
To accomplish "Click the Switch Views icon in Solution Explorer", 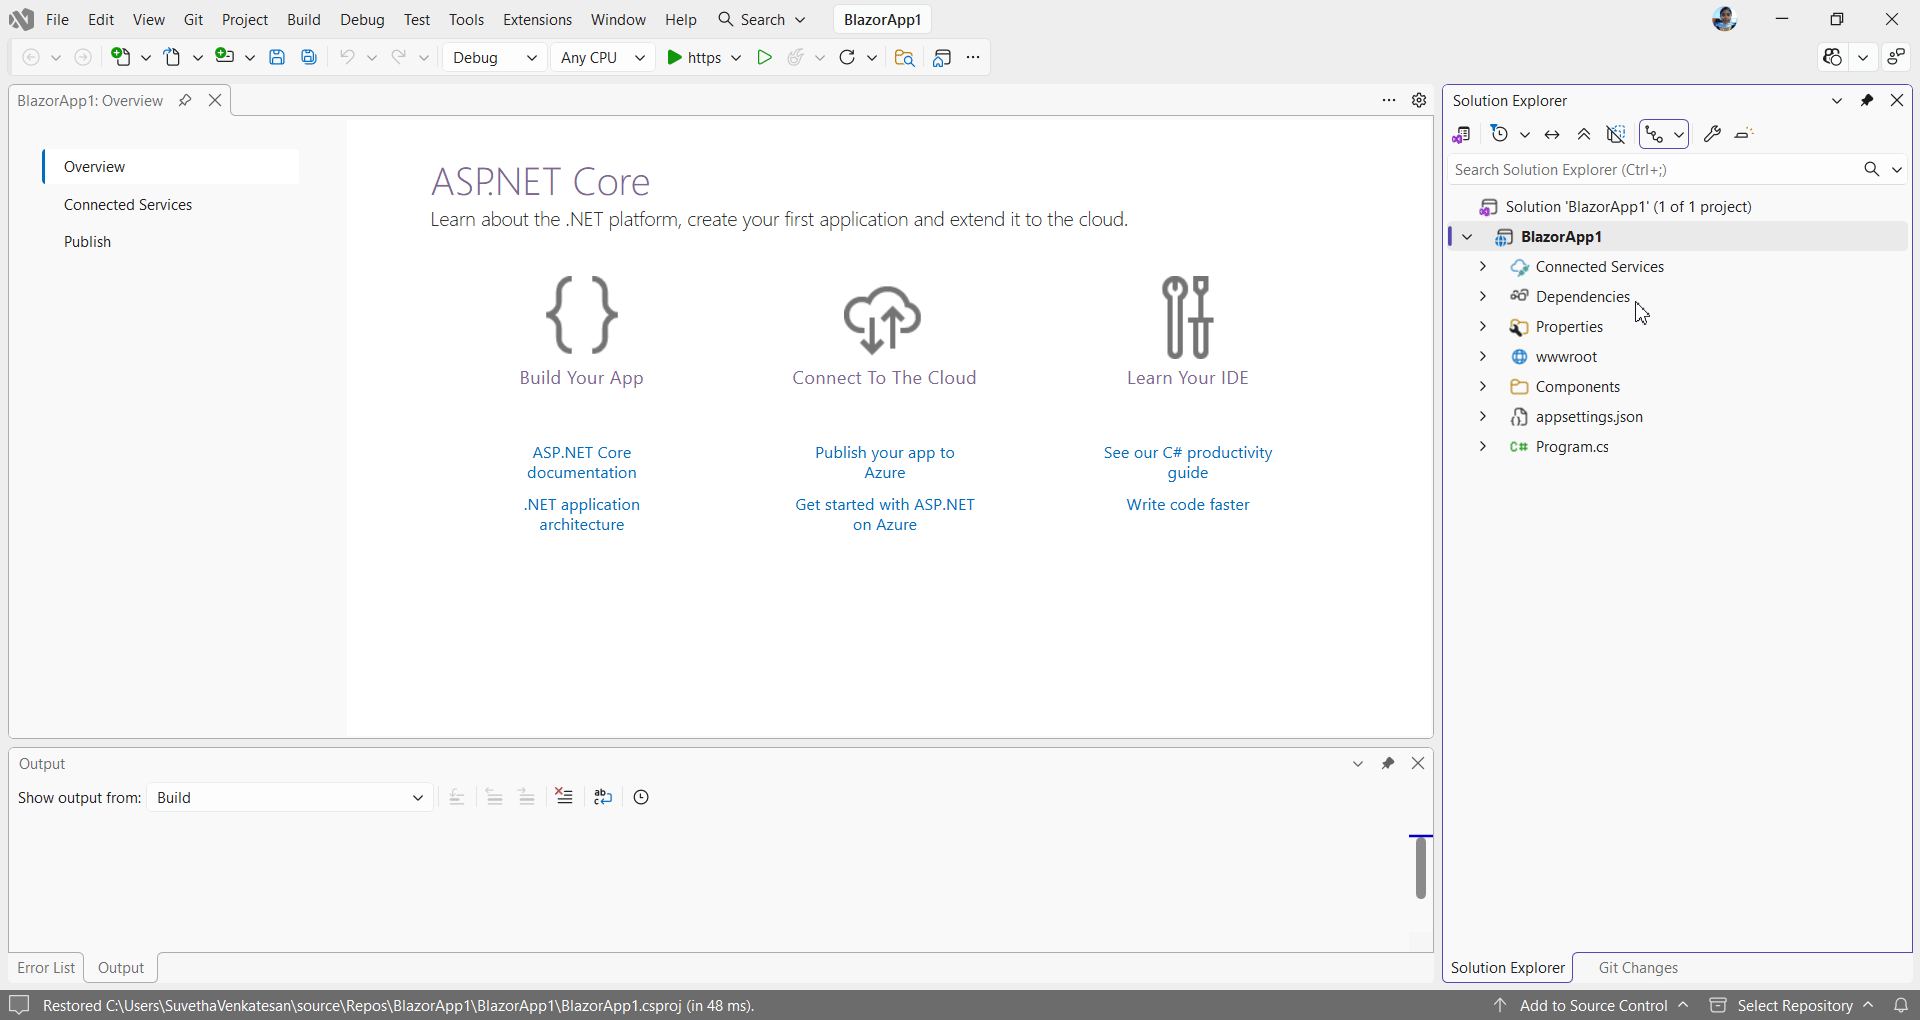I will (1462, 134).
